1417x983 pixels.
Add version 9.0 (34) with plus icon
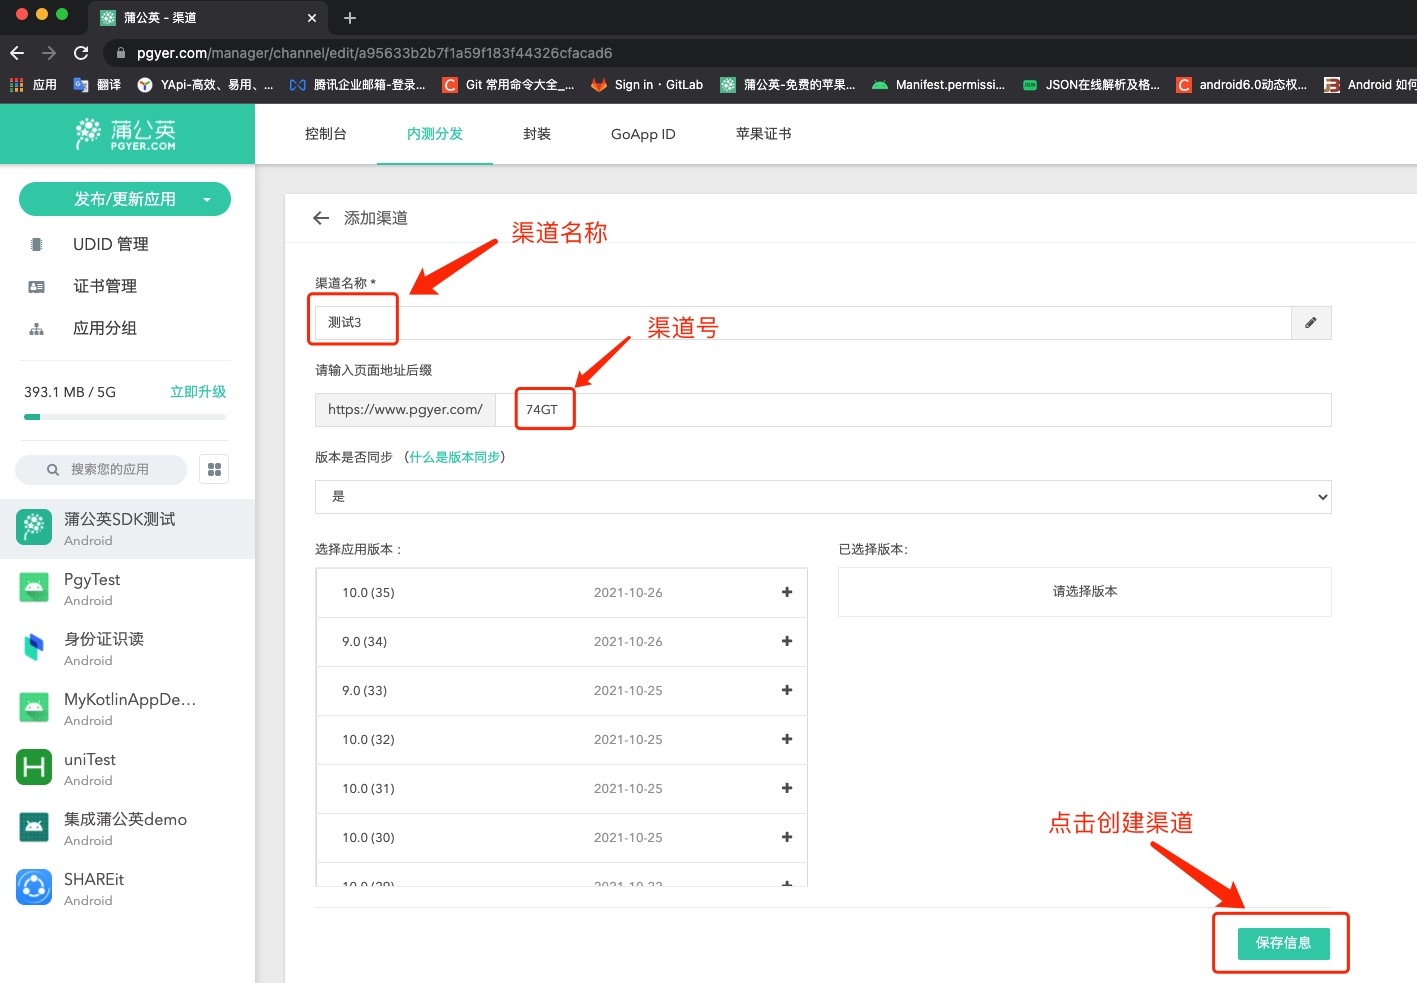point(787,641)
